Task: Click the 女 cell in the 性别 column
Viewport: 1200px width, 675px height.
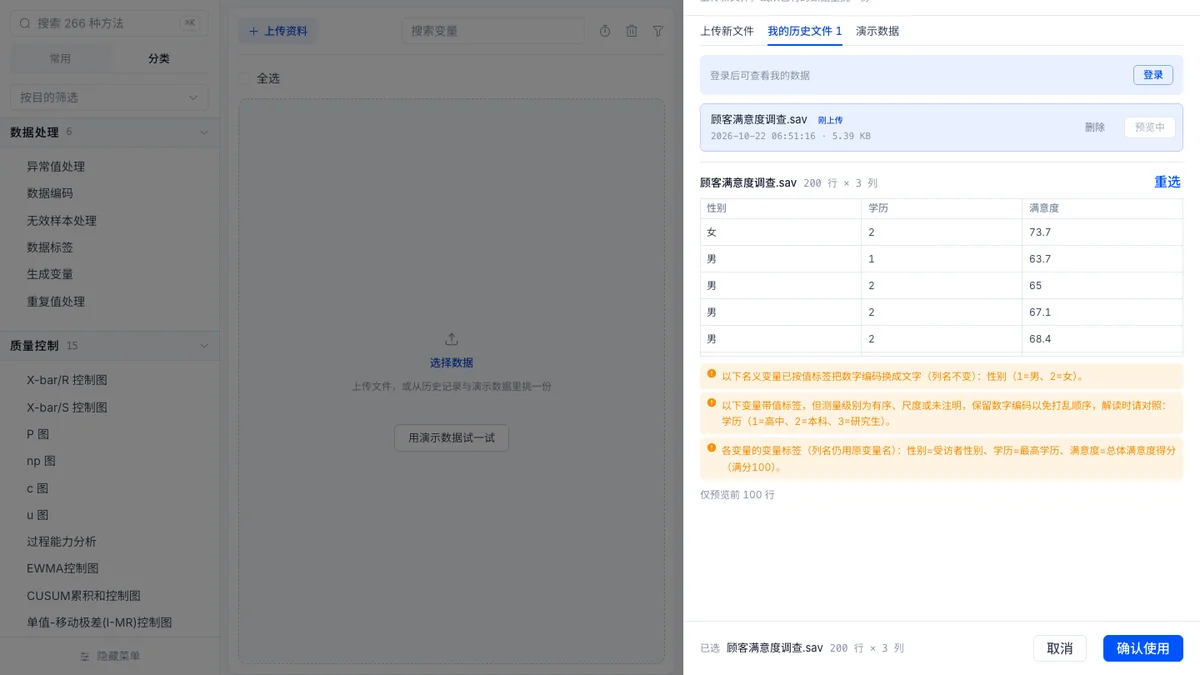Action: coord(781,232)
